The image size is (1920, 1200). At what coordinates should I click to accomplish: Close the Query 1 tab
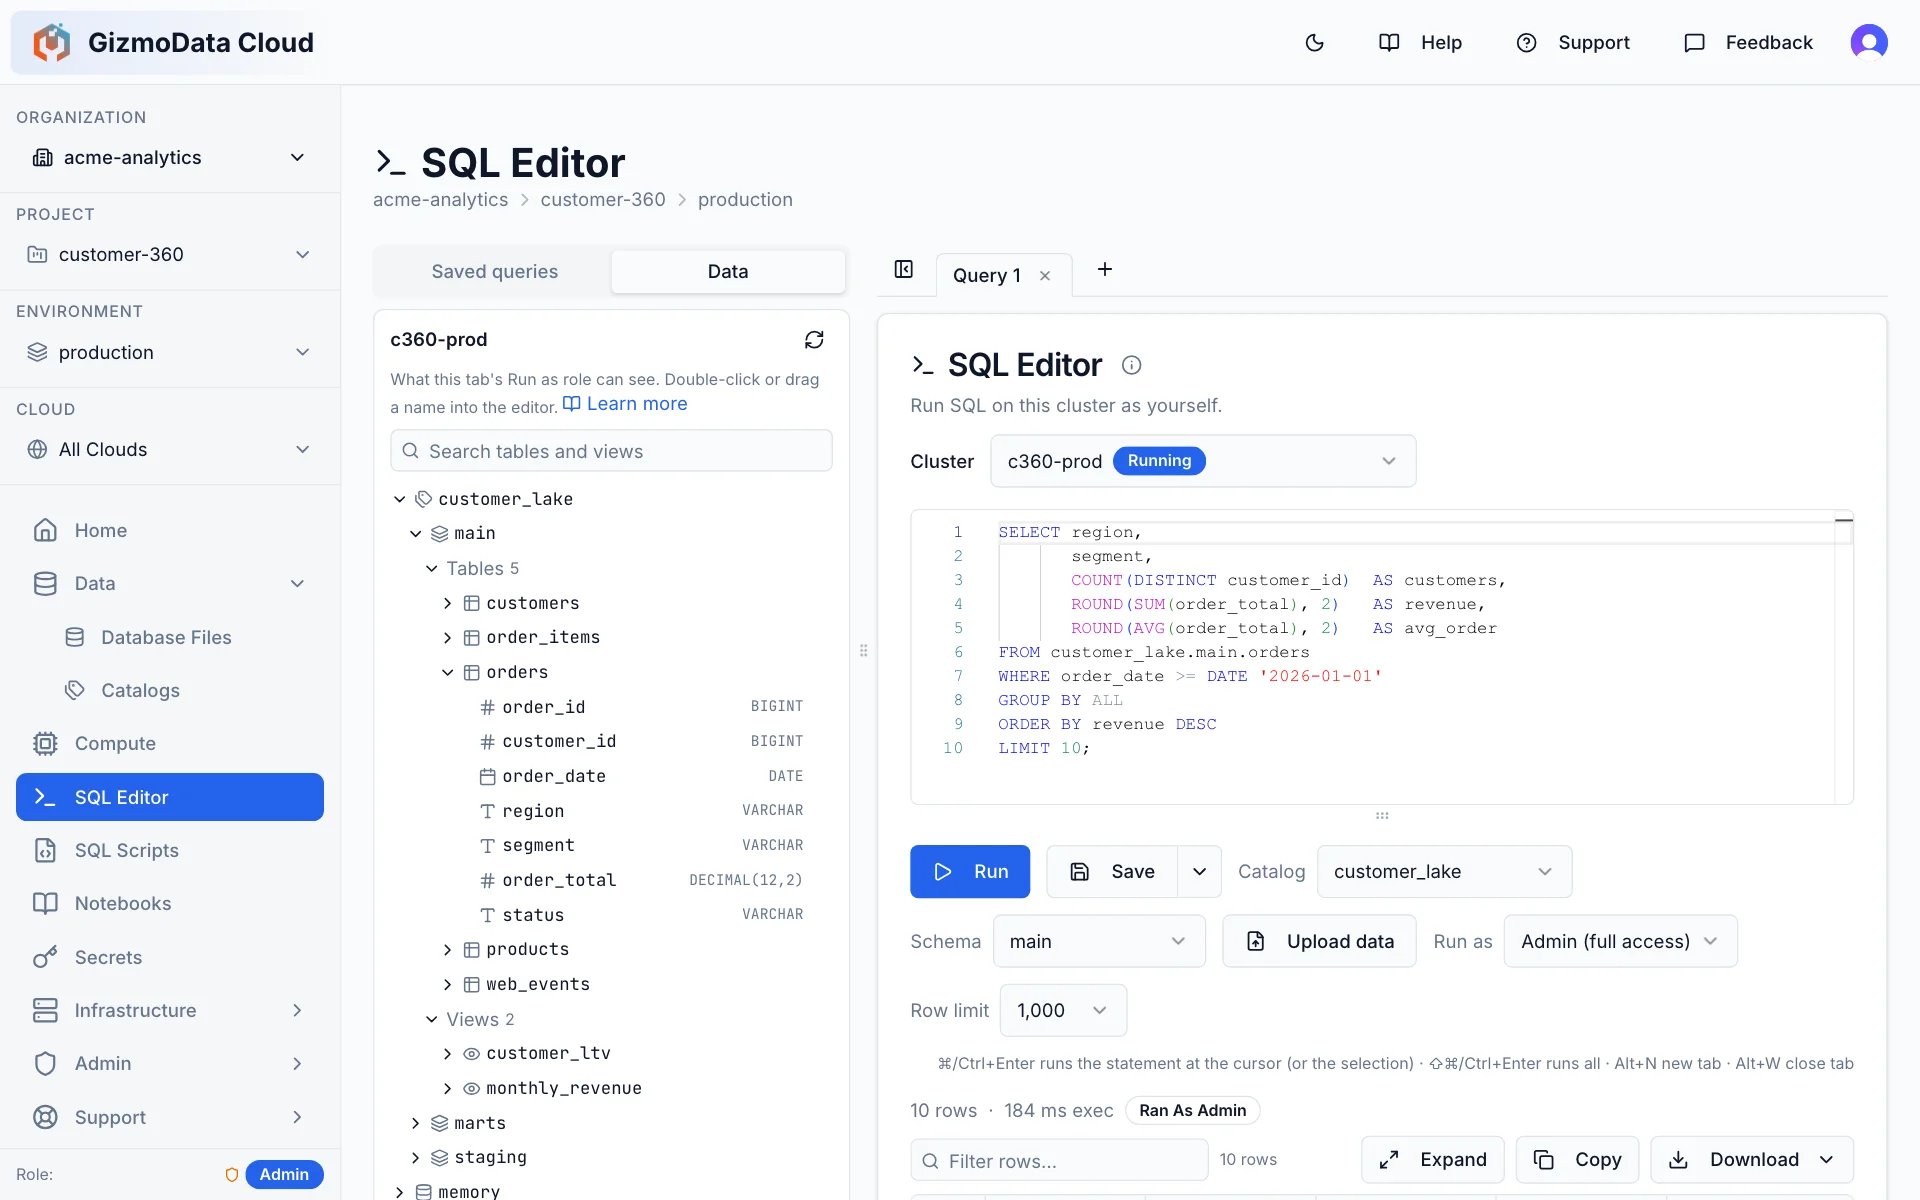click(1045, 276)
